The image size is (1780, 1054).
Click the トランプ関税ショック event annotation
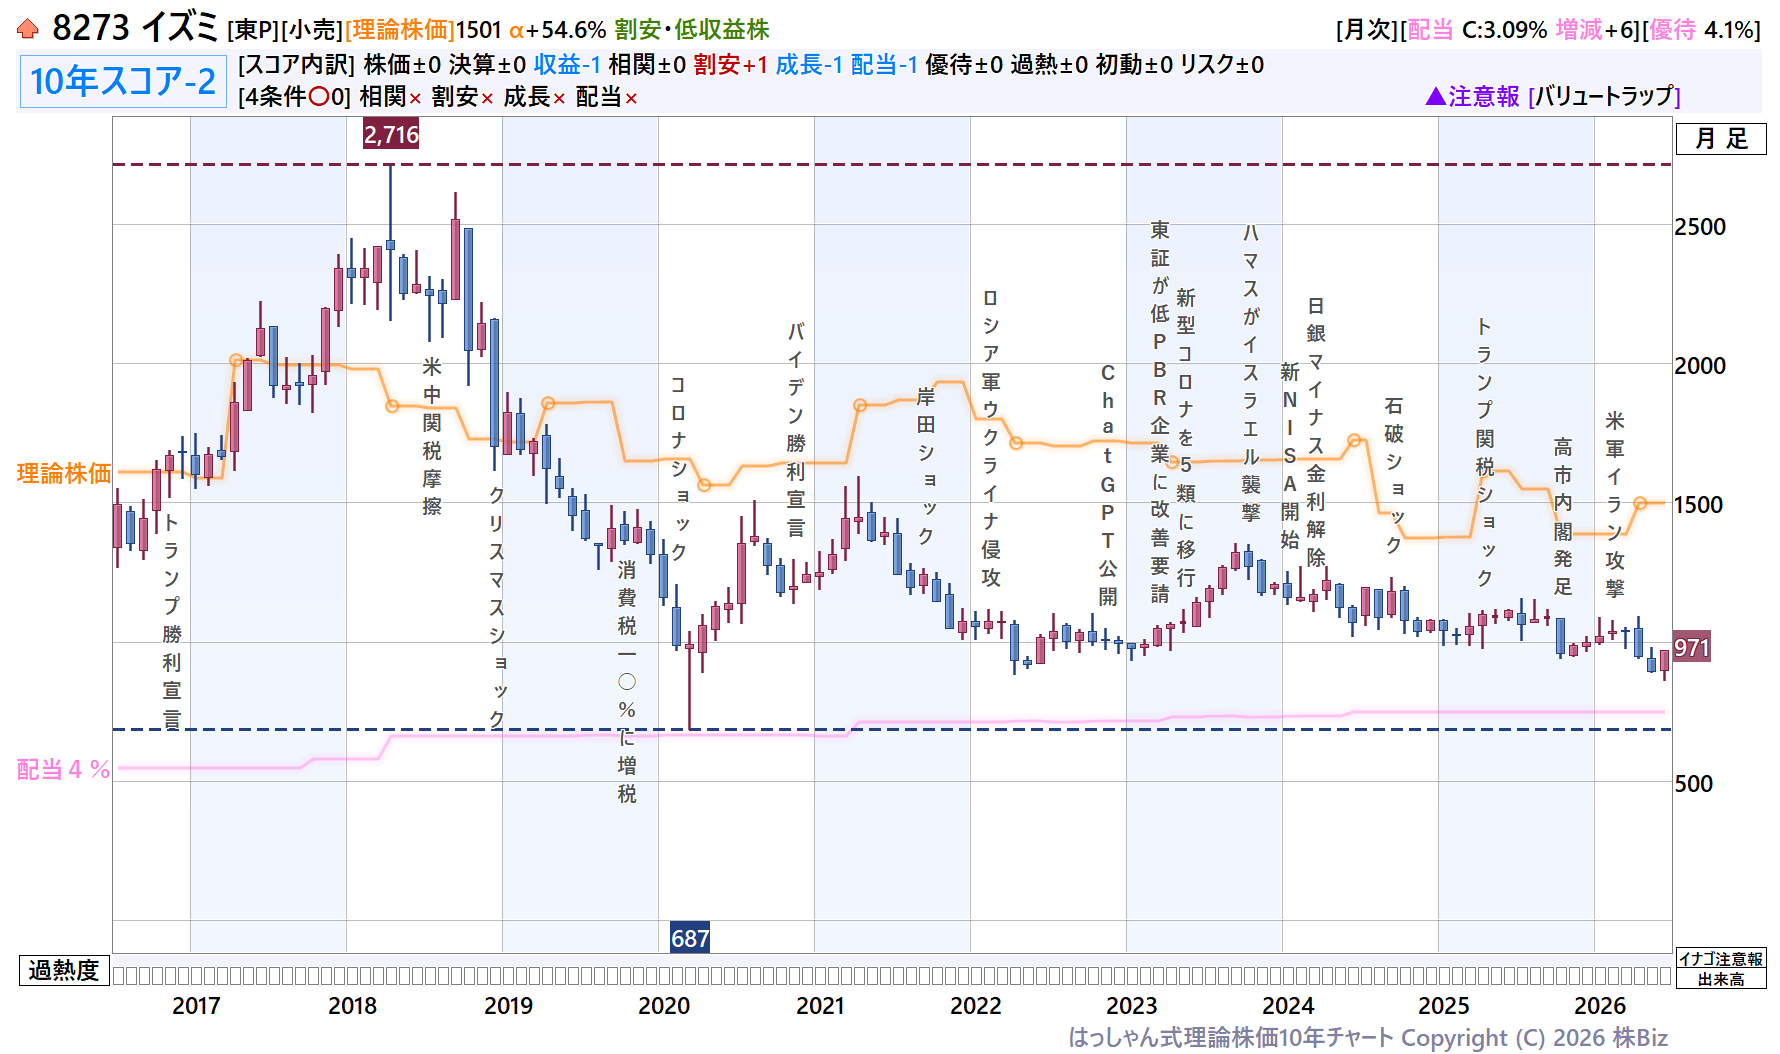coord(1485,452)
